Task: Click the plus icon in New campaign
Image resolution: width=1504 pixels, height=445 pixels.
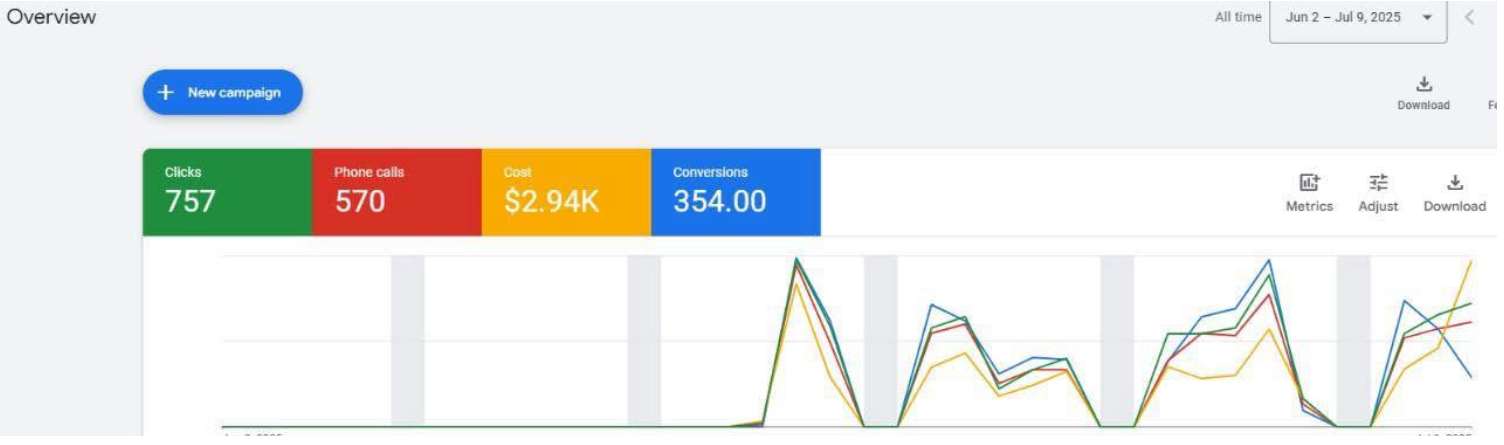Action: click(x=166, y=92)
